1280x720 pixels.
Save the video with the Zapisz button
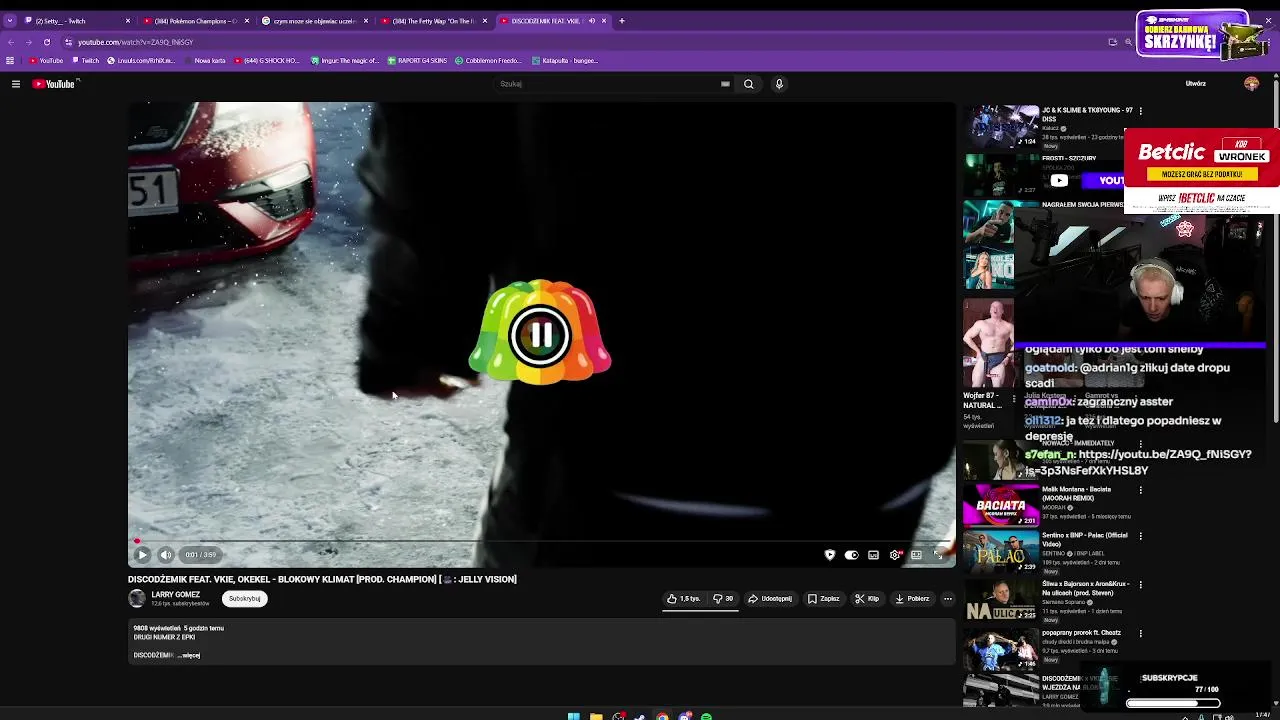click(x=824, y=599)
